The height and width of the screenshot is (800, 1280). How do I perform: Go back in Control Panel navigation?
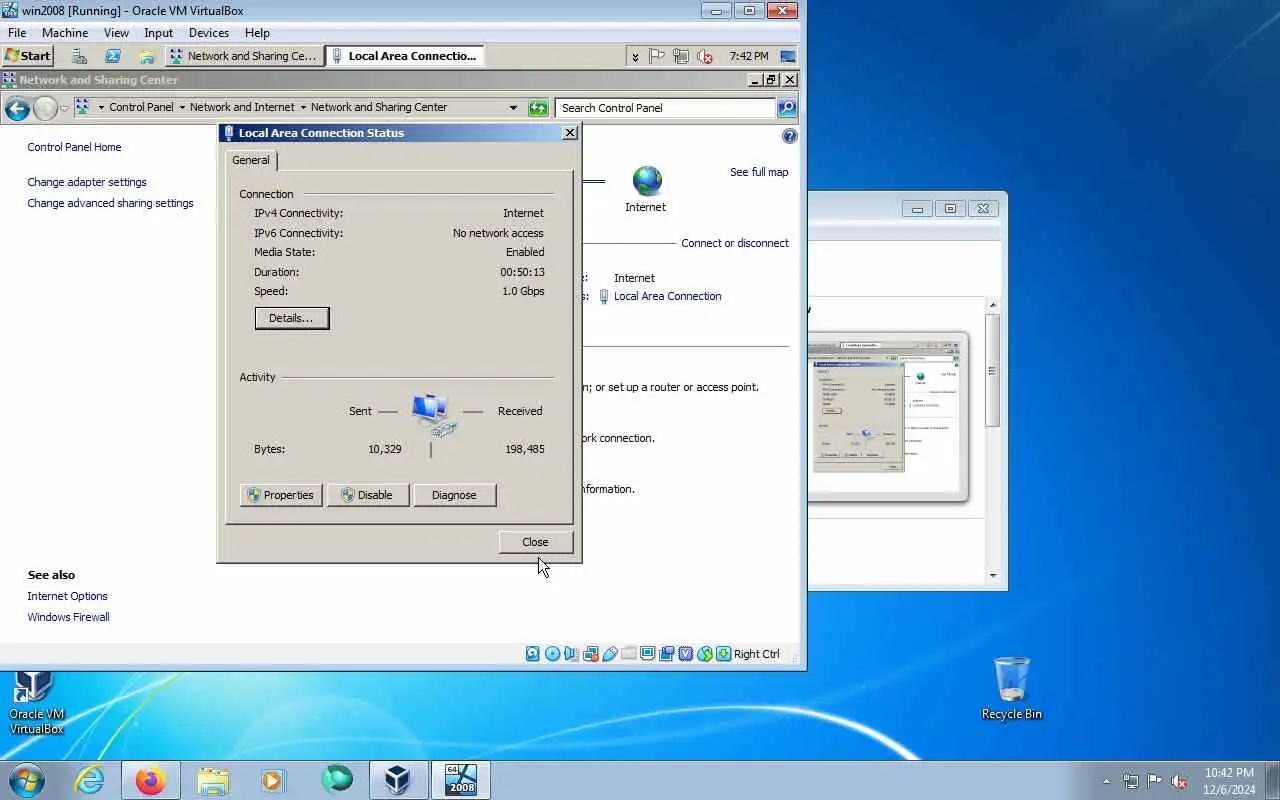tap(17, 108)
